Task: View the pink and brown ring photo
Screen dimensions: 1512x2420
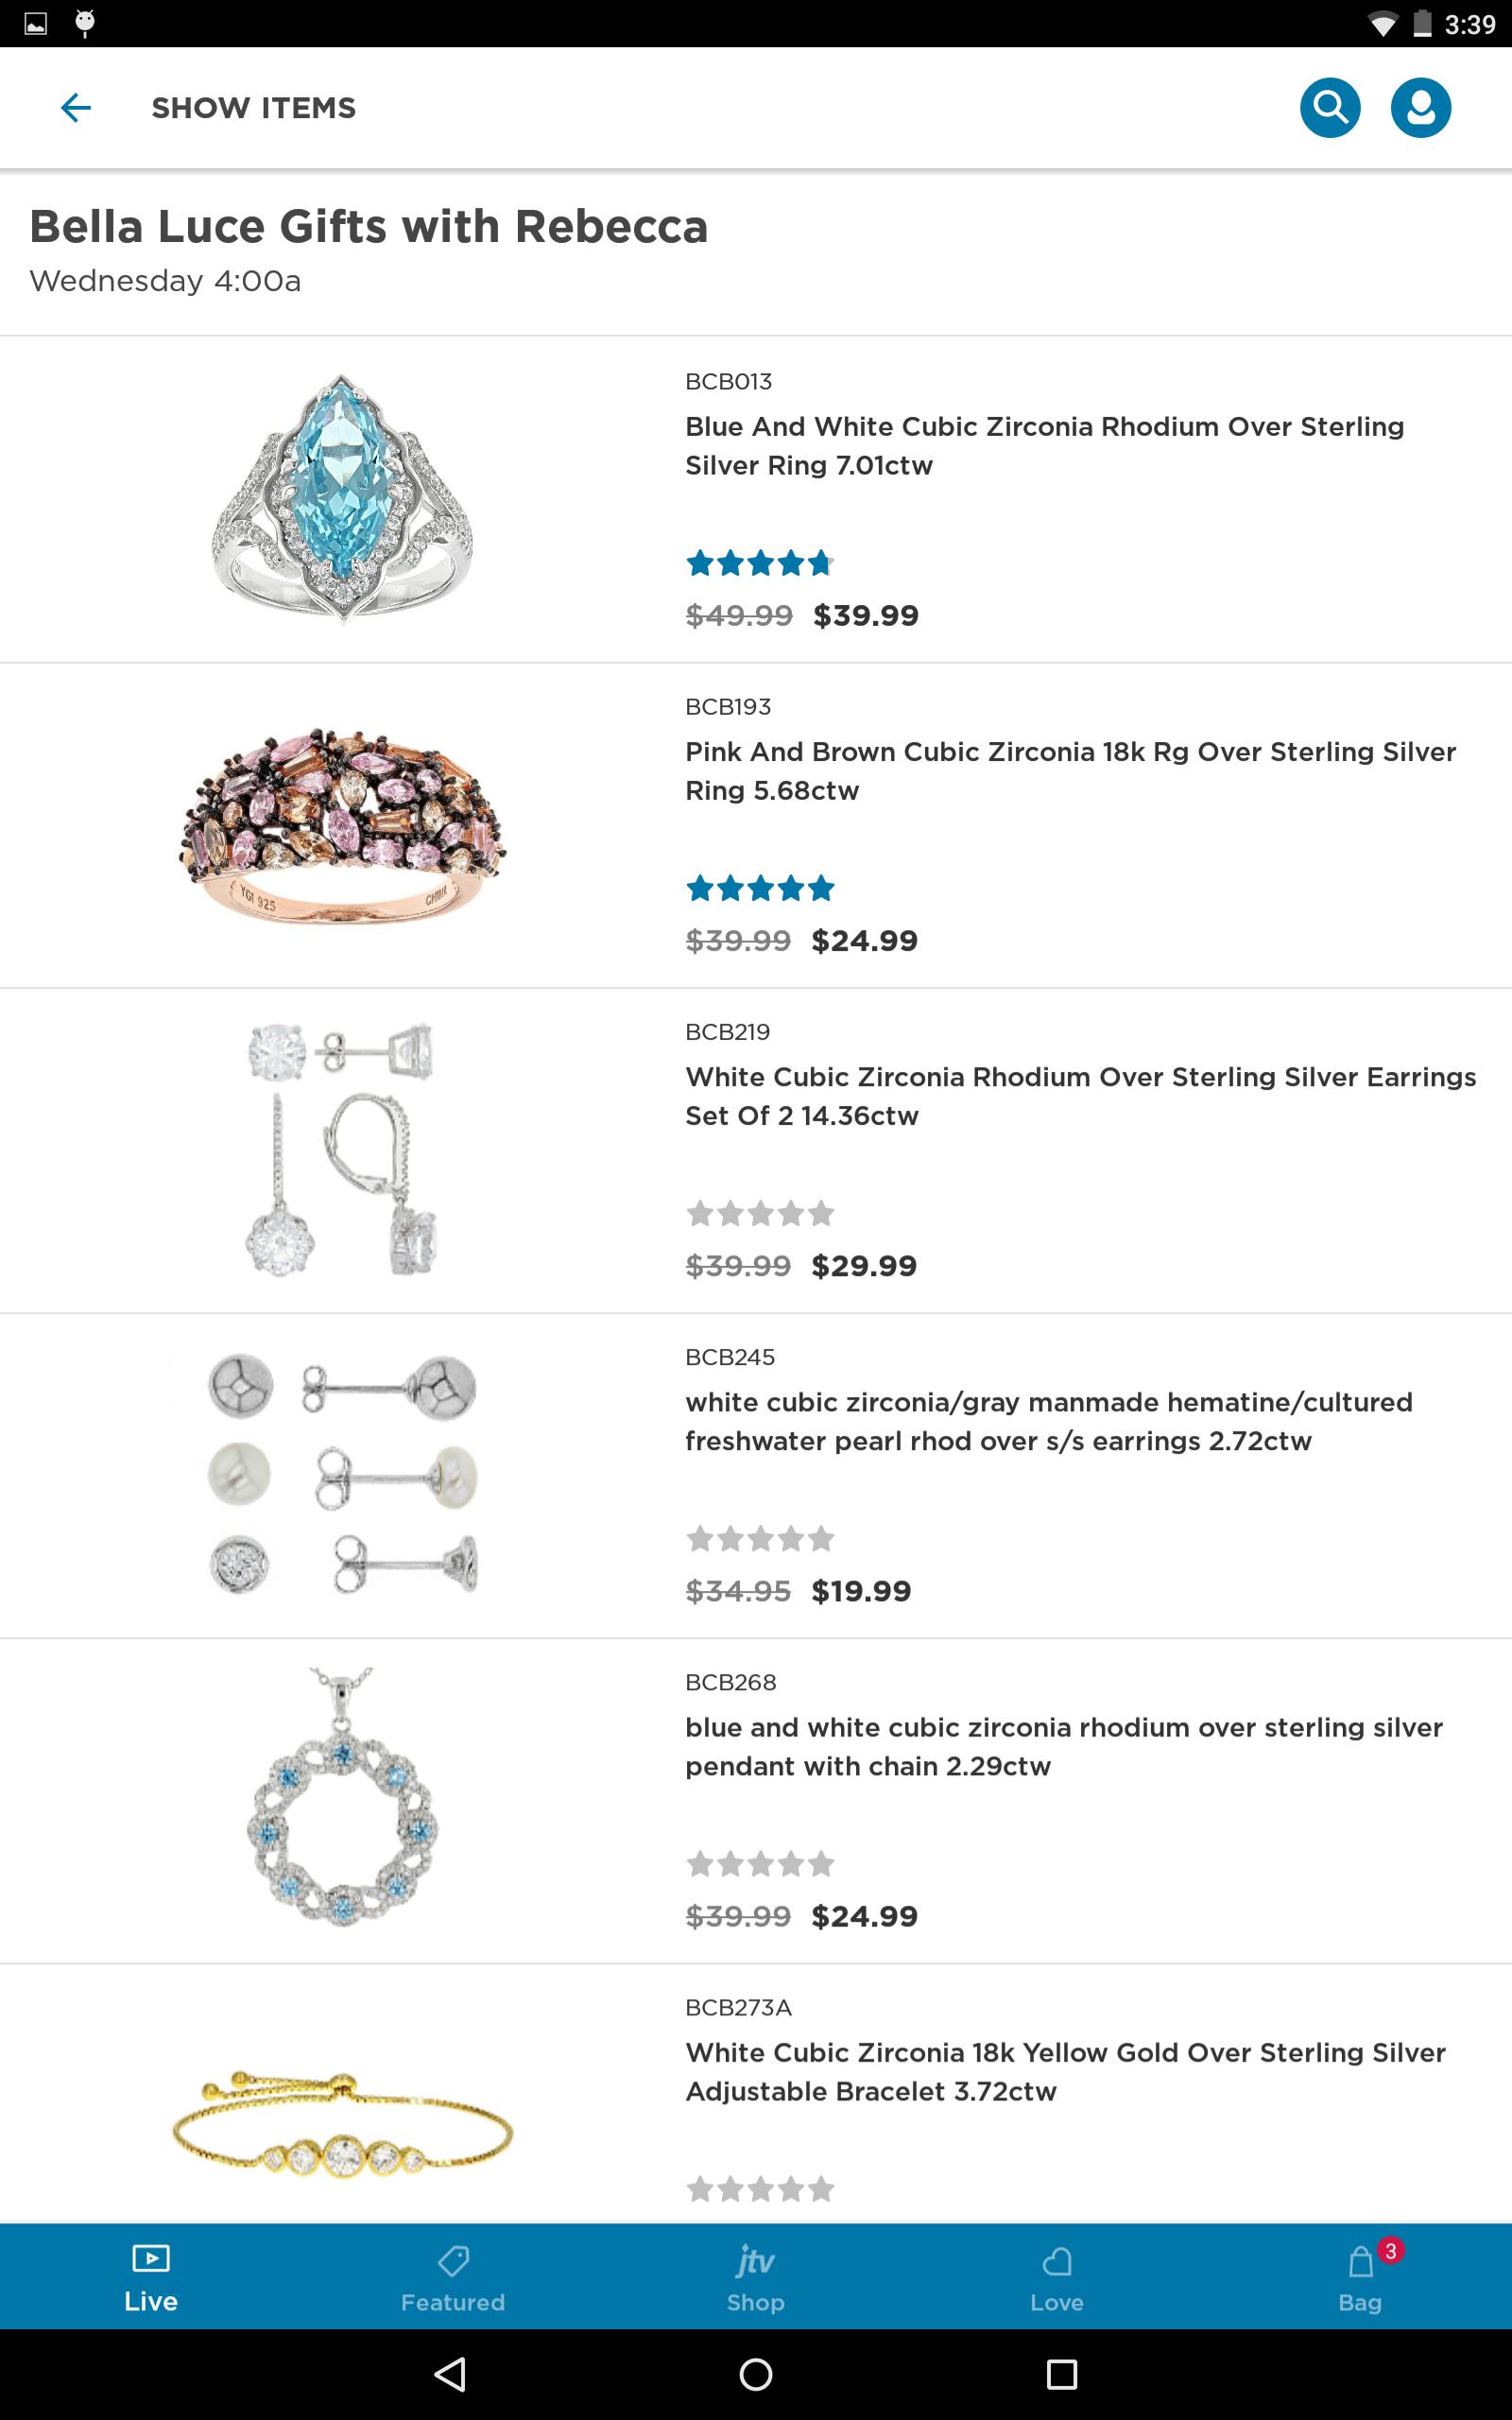Action: 342,825
